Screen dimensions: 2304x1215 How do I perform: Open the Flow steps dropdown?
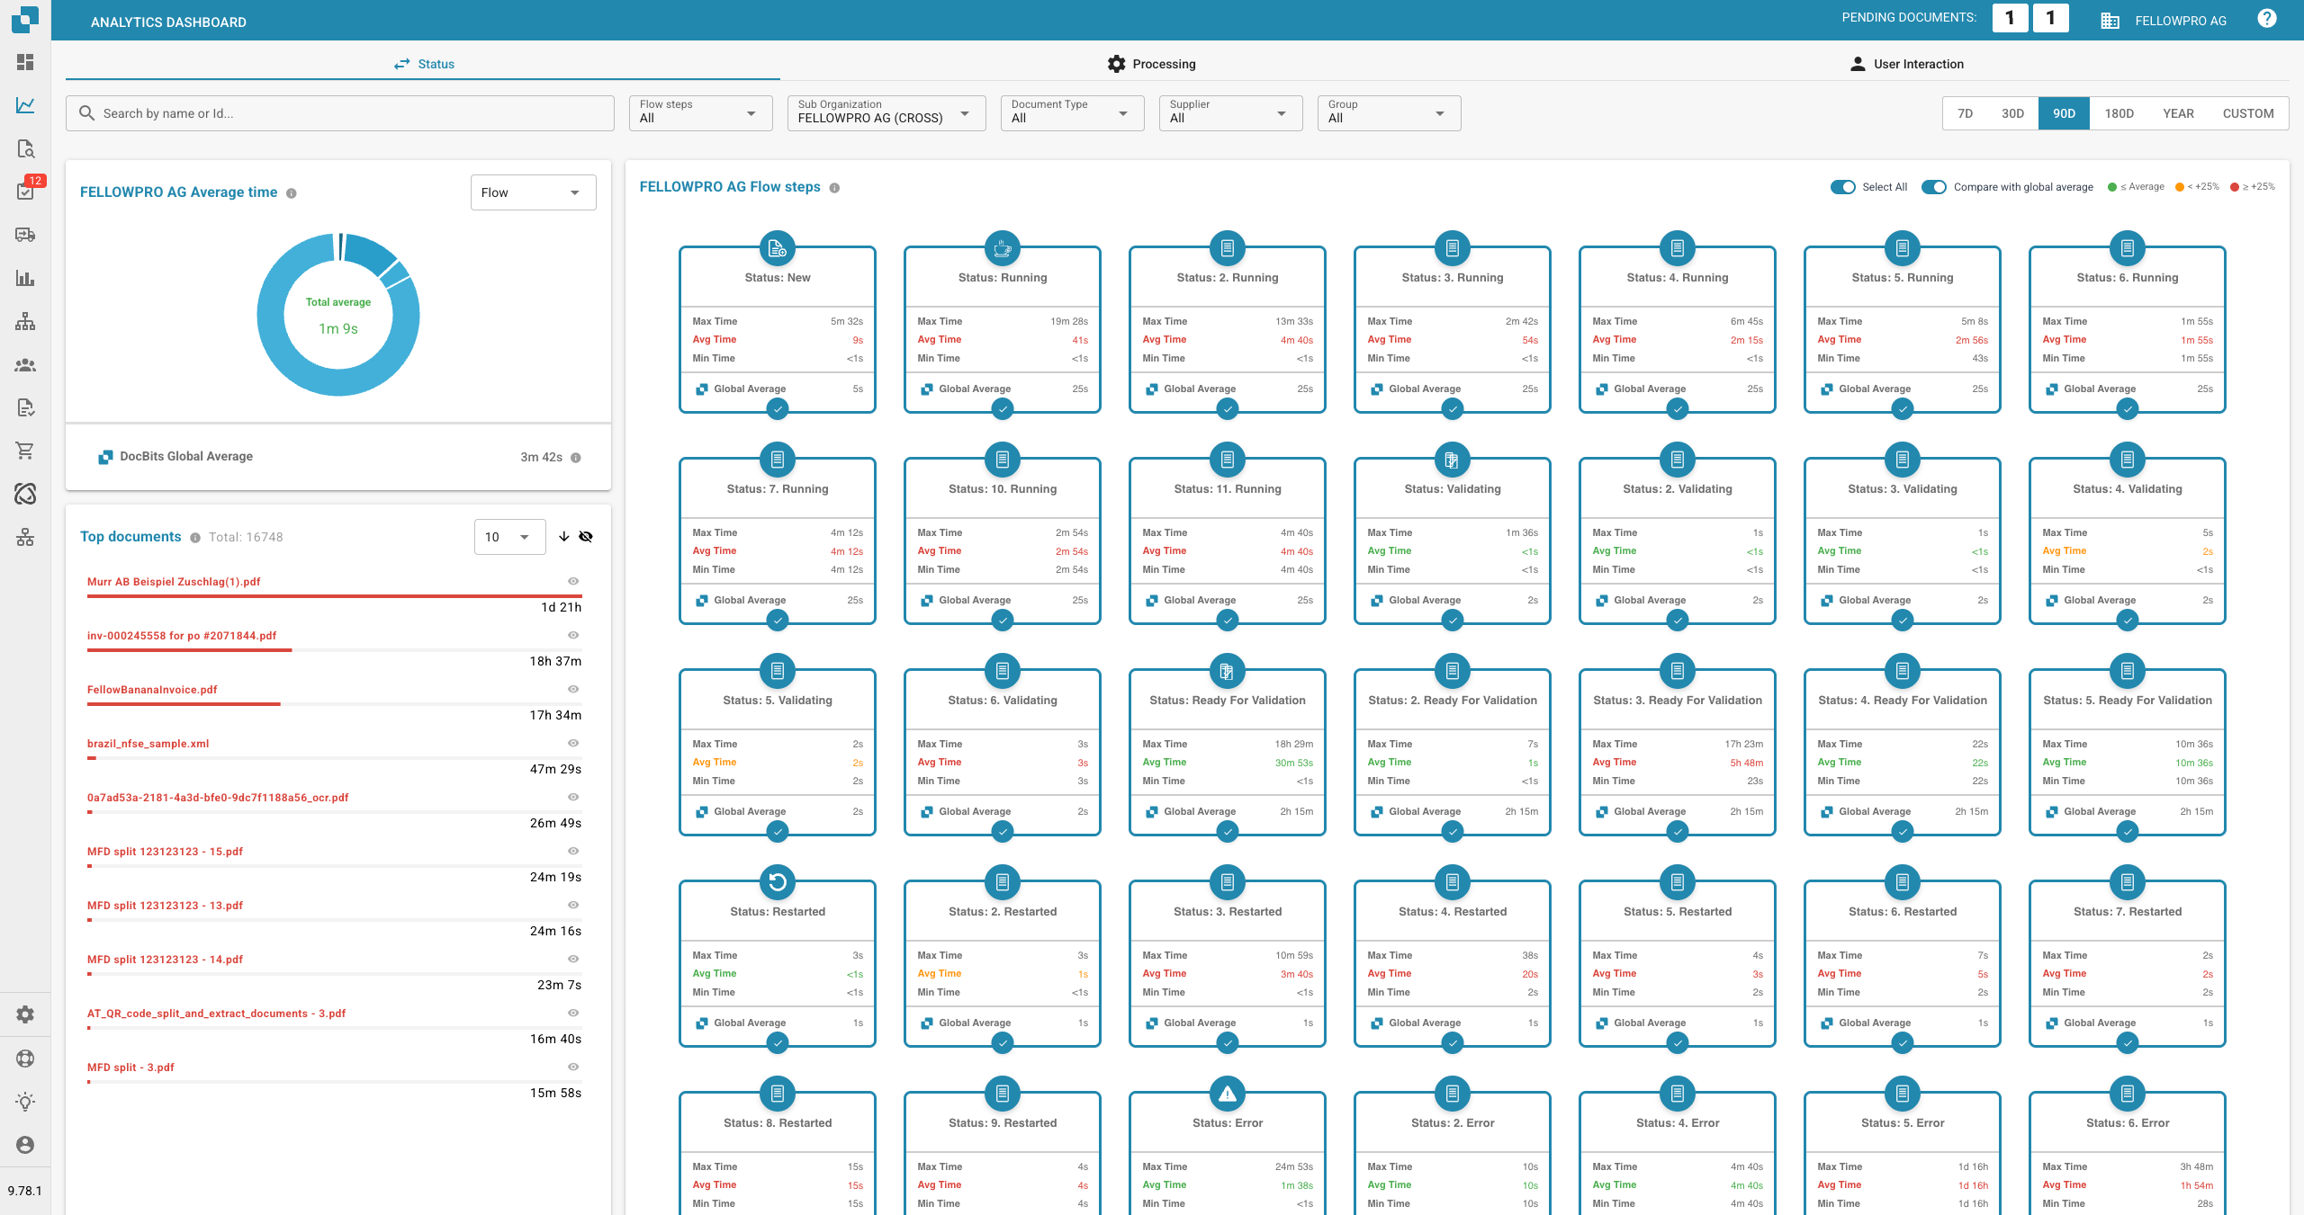tap(699, 113)
